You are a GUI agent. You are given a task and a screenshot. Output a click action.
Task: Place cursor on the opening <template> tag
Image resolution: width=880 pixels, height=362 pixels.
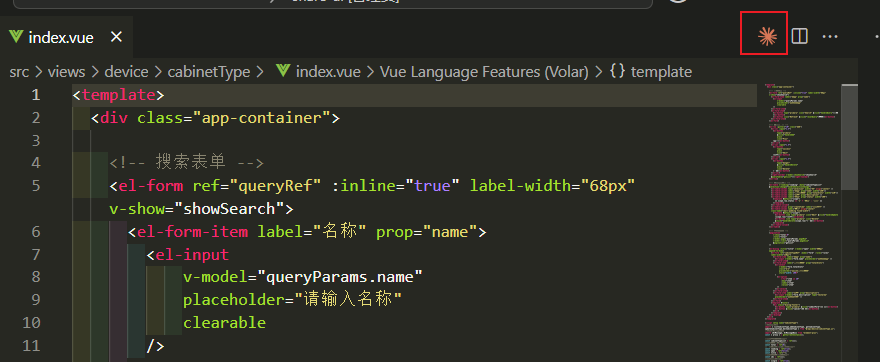click(118, 95)
